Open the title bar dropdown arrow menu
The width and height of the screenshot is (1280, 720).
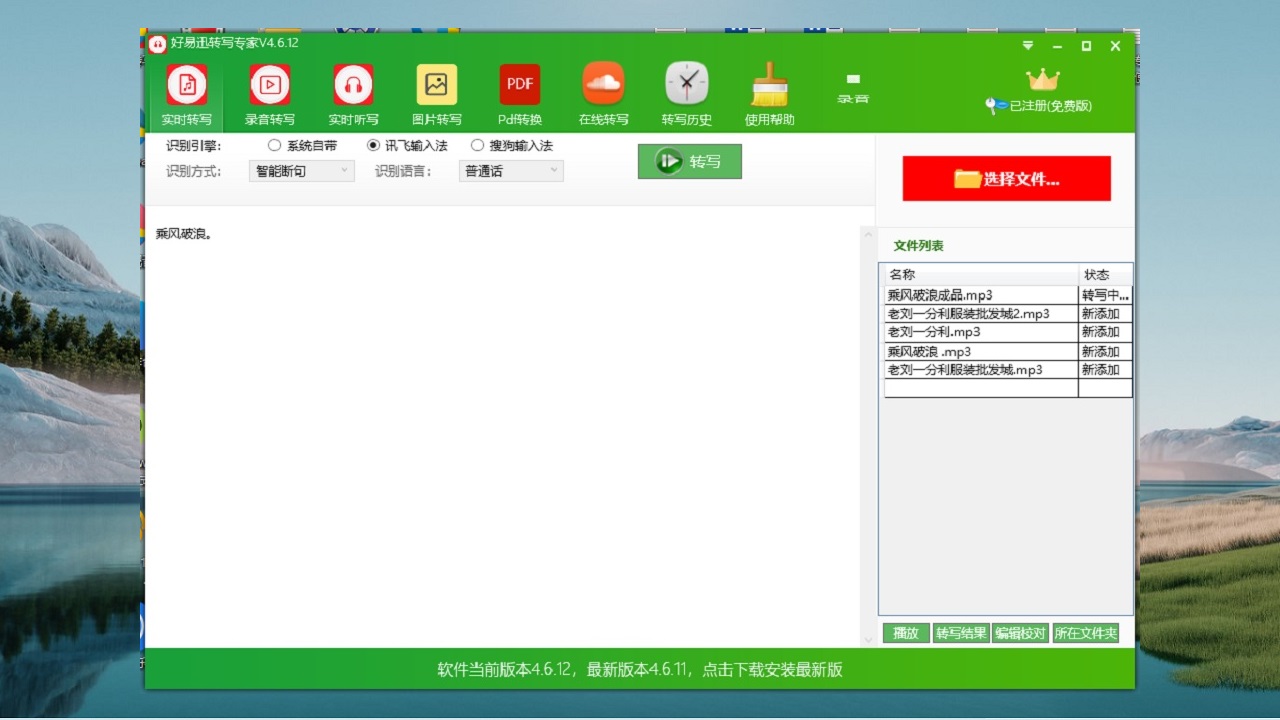point(1028,46)
